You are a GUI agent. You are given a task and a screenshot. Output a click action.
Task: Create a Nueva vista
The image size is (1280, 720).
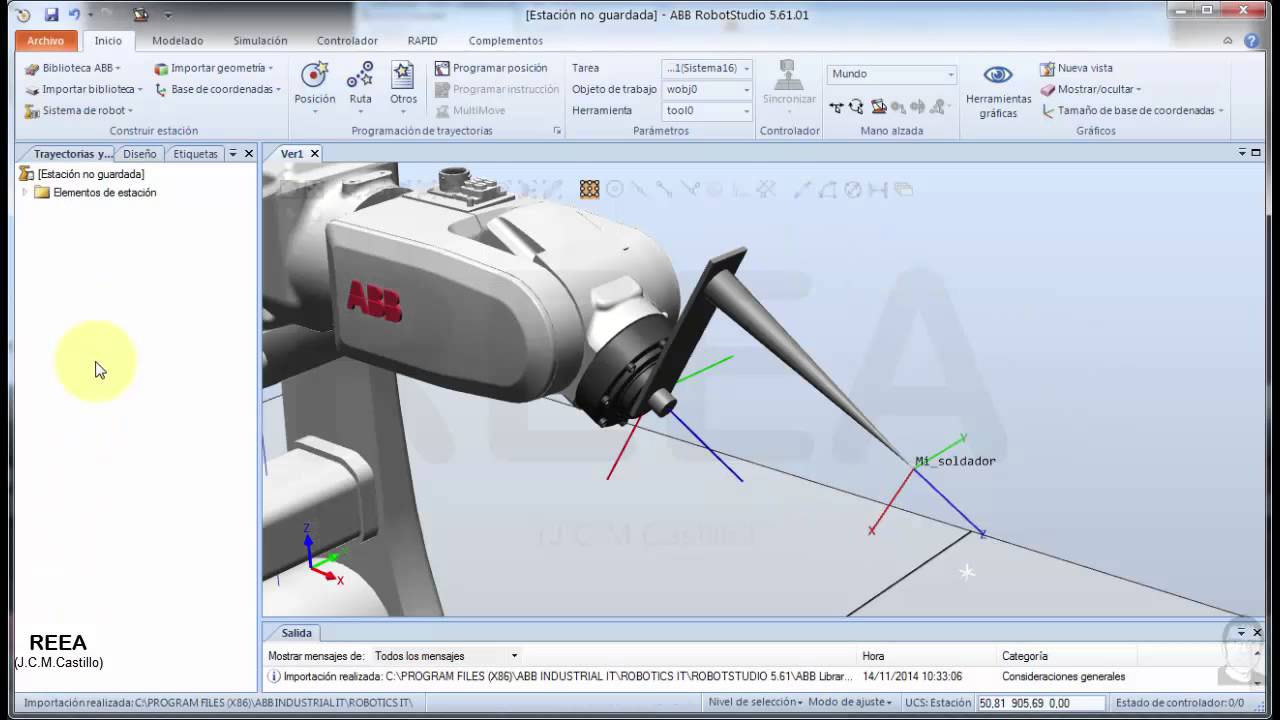(x=1076, y=68)
